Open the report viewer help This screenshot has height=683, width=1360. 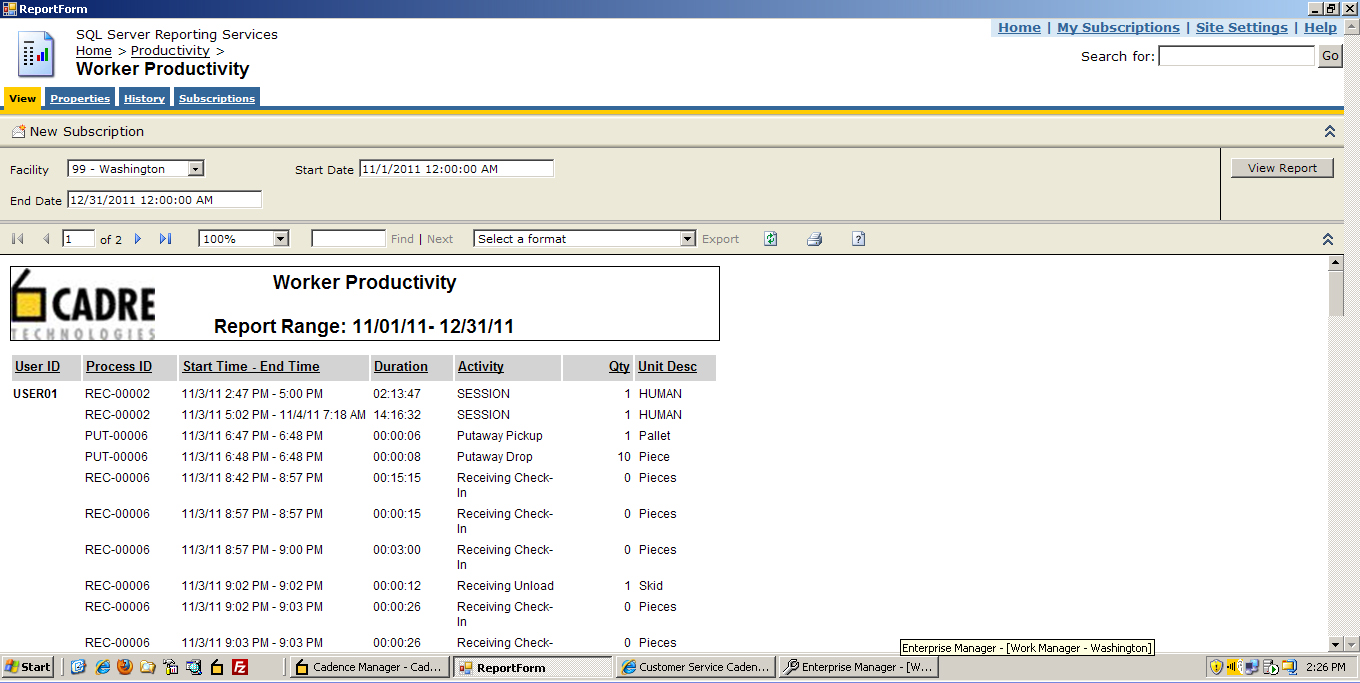point(858,238)
